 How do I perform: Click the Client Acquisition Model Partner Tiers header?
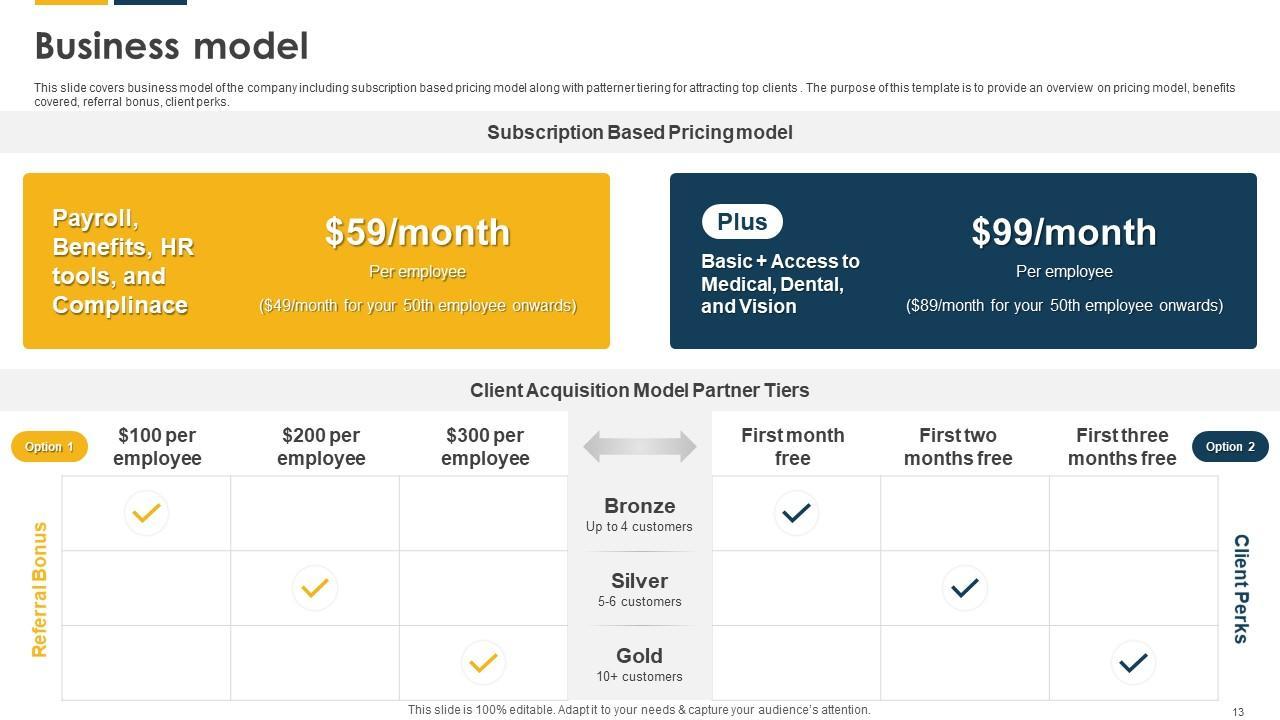pos(640,390)
